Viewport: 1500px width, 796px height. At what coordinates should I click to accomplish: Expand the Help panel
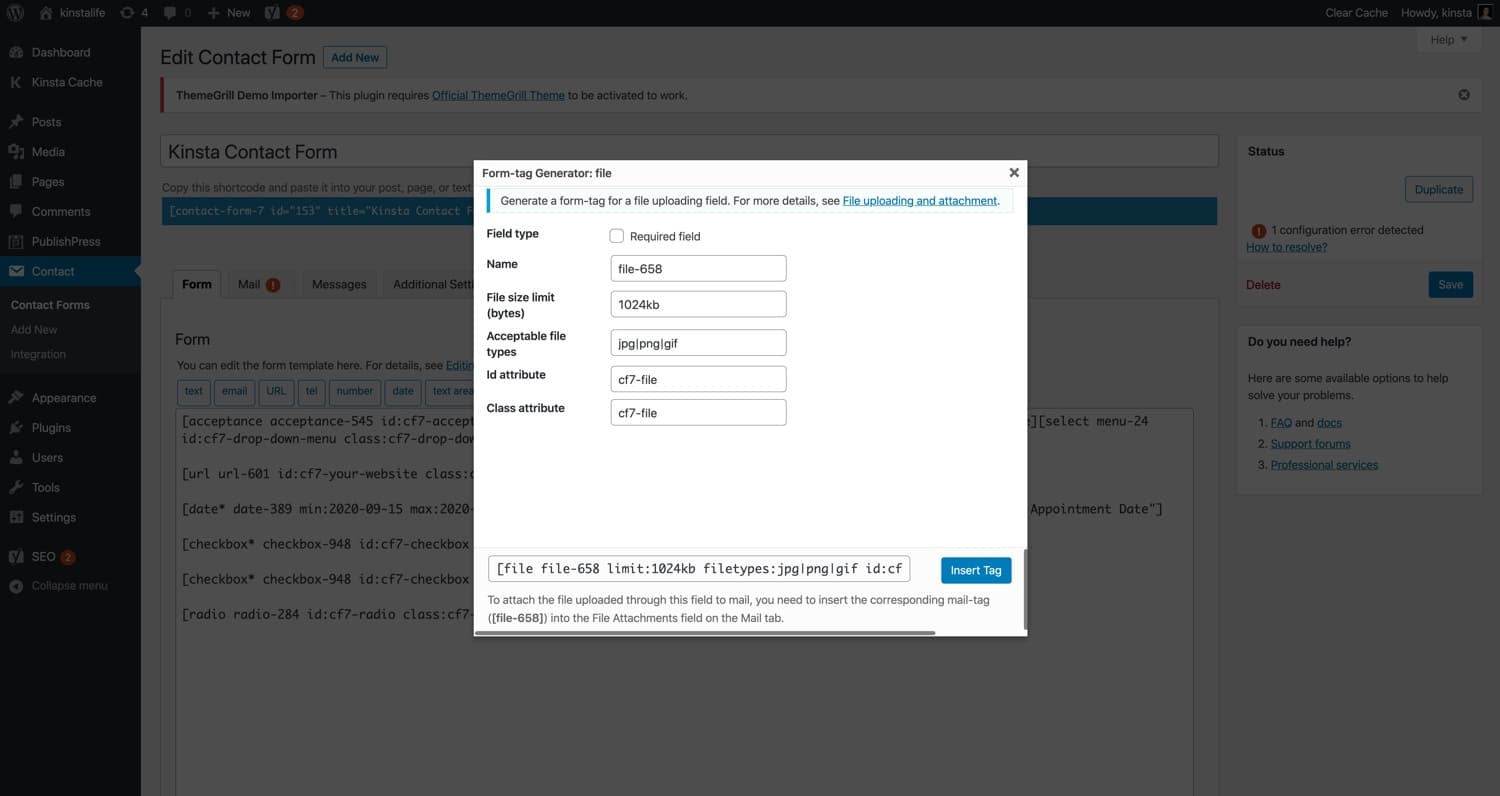(1447, 39)
